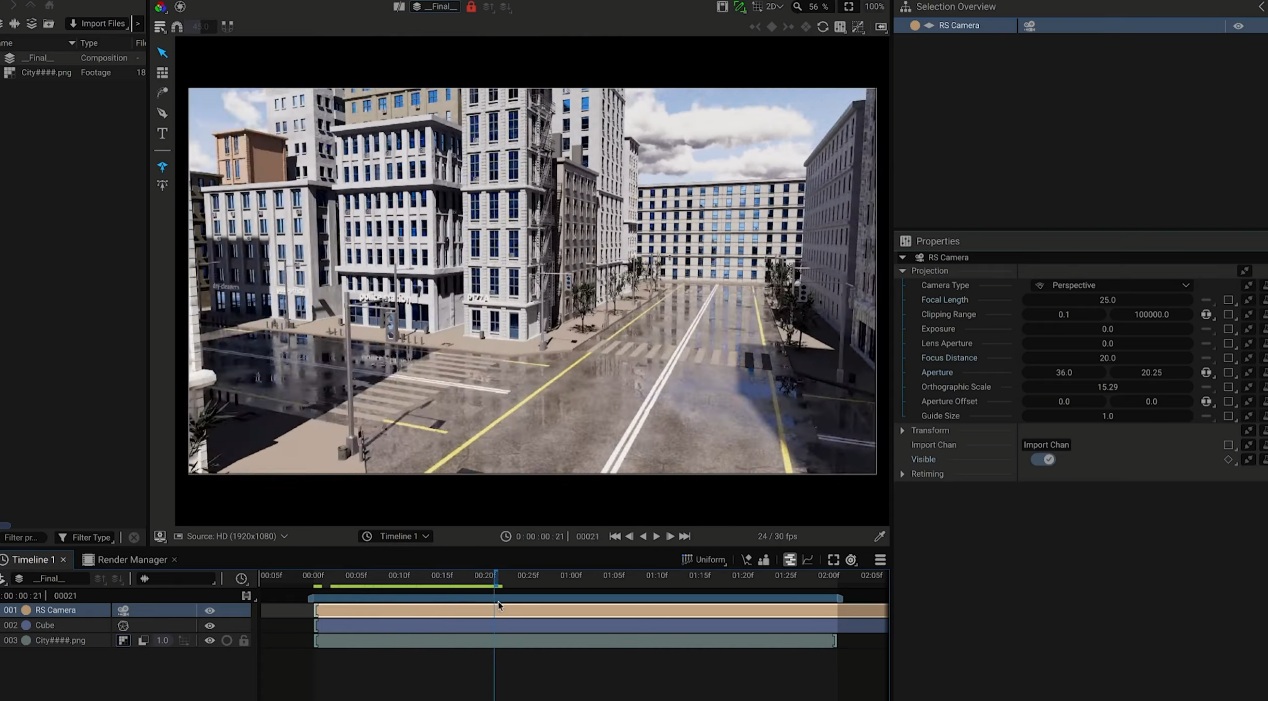Click the clock icon in timeline header

coord(241,579)
